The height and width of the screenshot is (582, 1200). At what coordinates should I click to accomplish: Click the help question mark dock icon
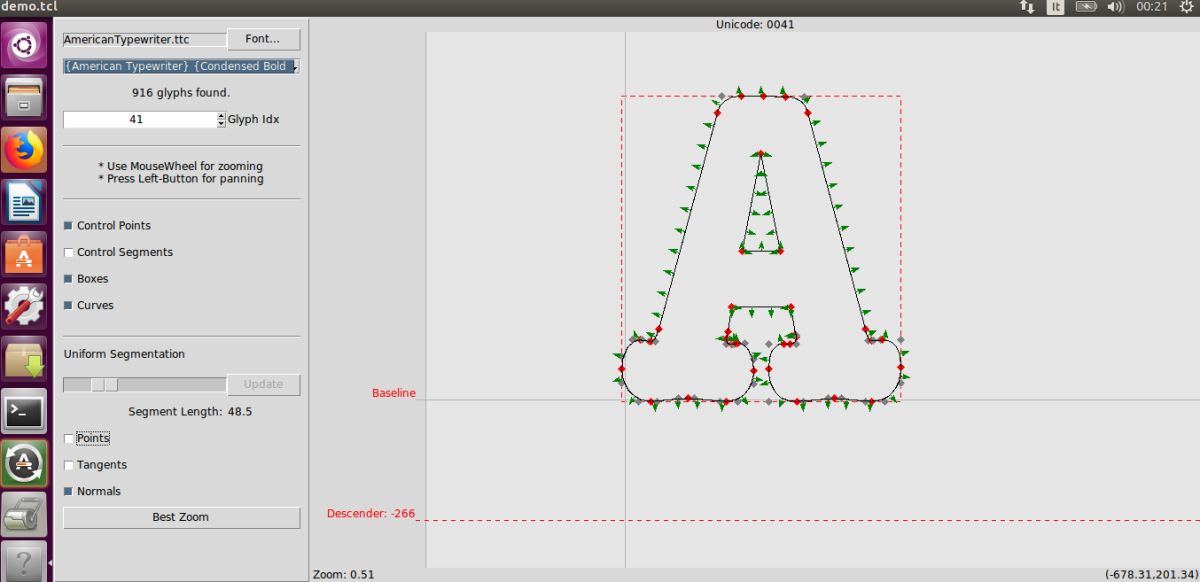click(x=24, y=562)
